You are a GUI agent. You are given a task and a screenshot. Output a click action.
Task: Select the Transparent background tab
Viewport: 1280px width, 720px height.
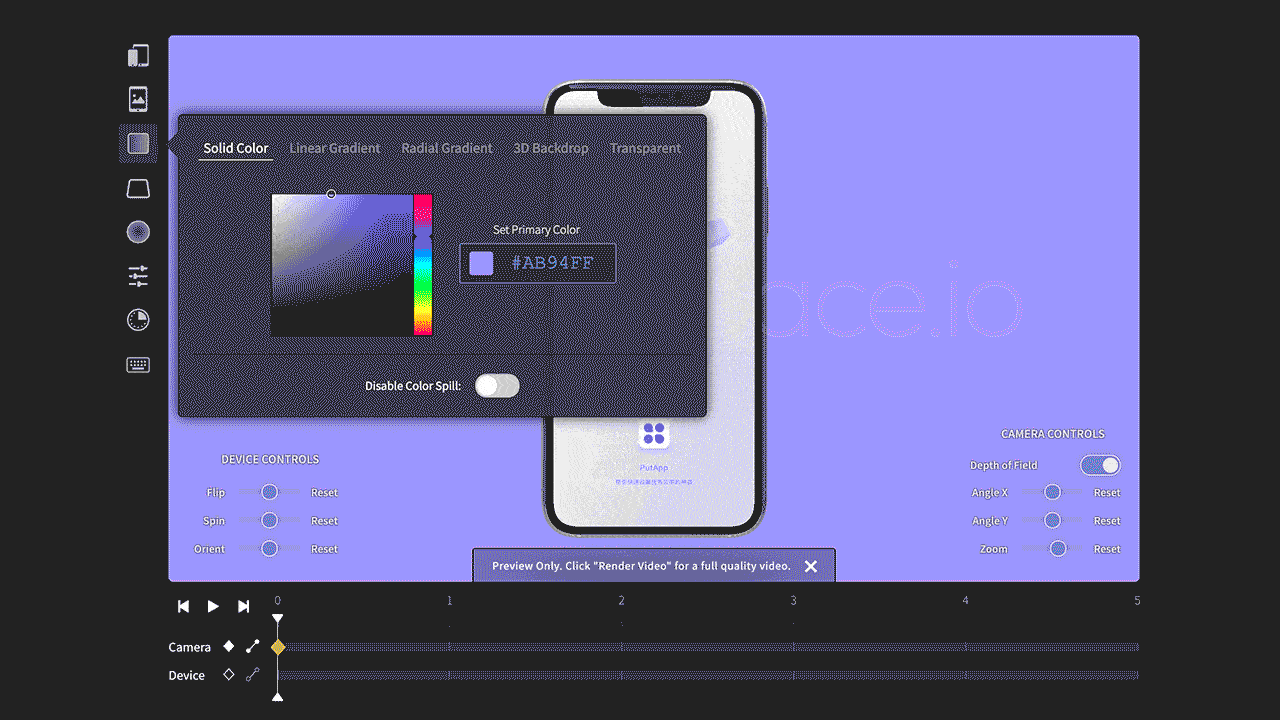click(645, 148)
